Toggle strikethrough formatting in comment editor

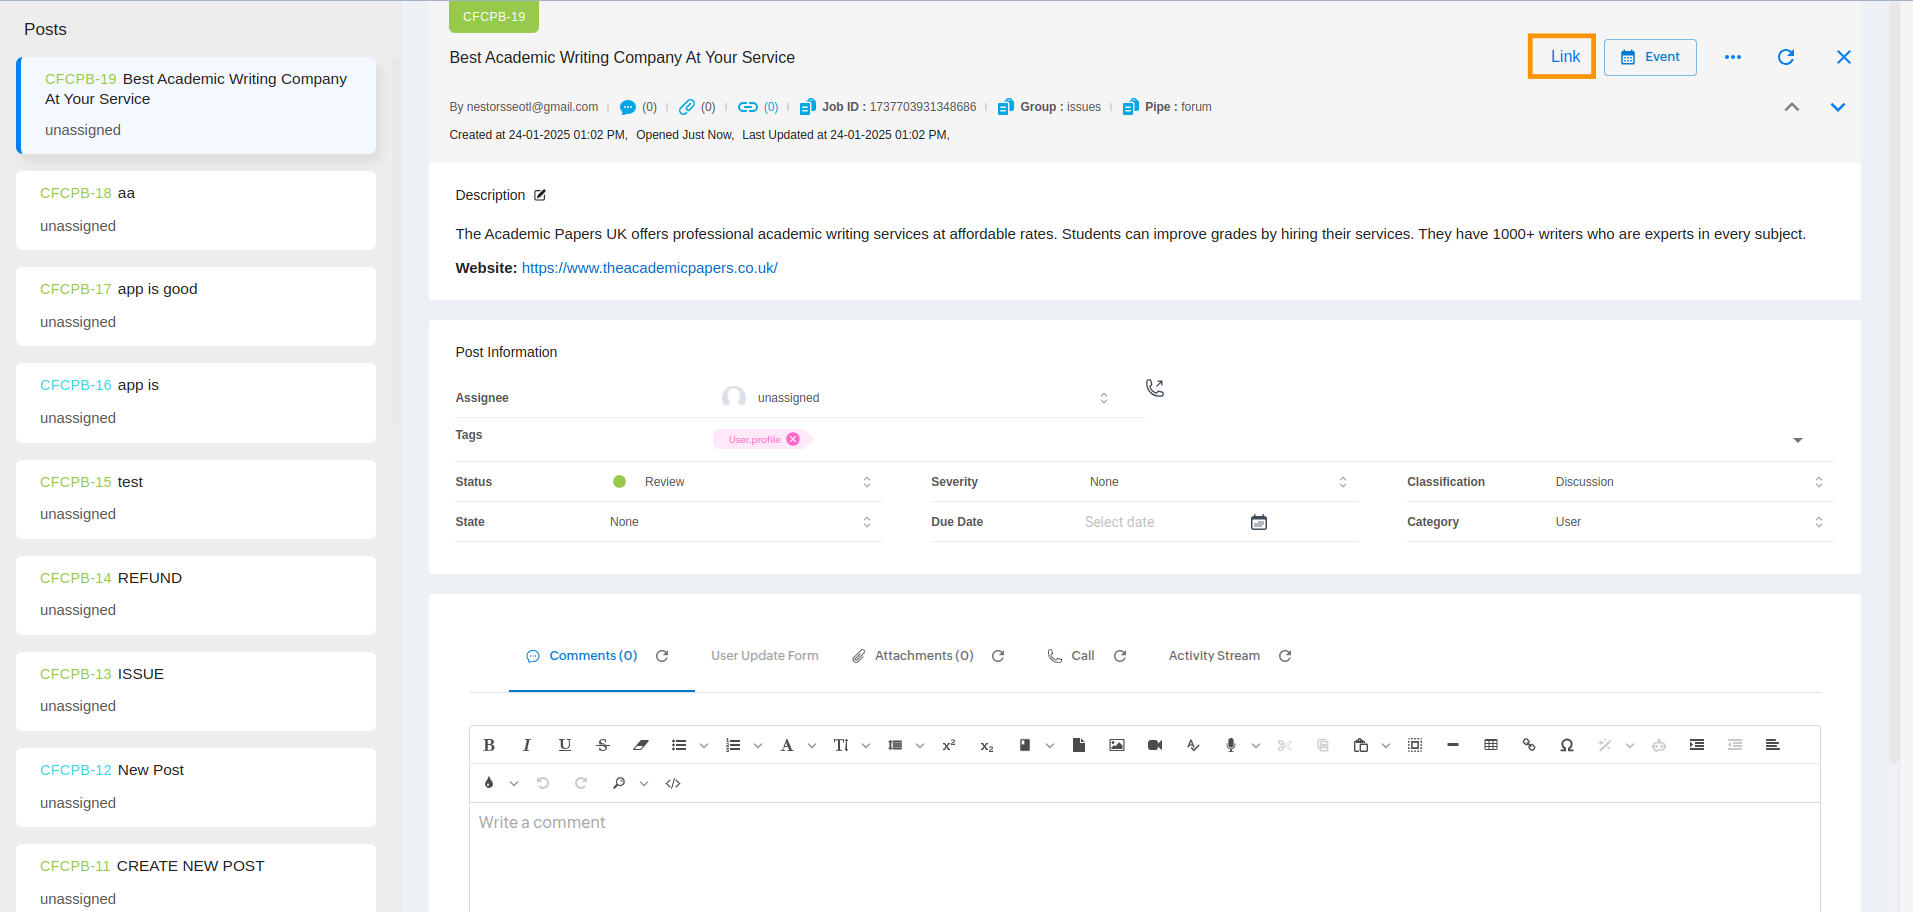(603, 745)
